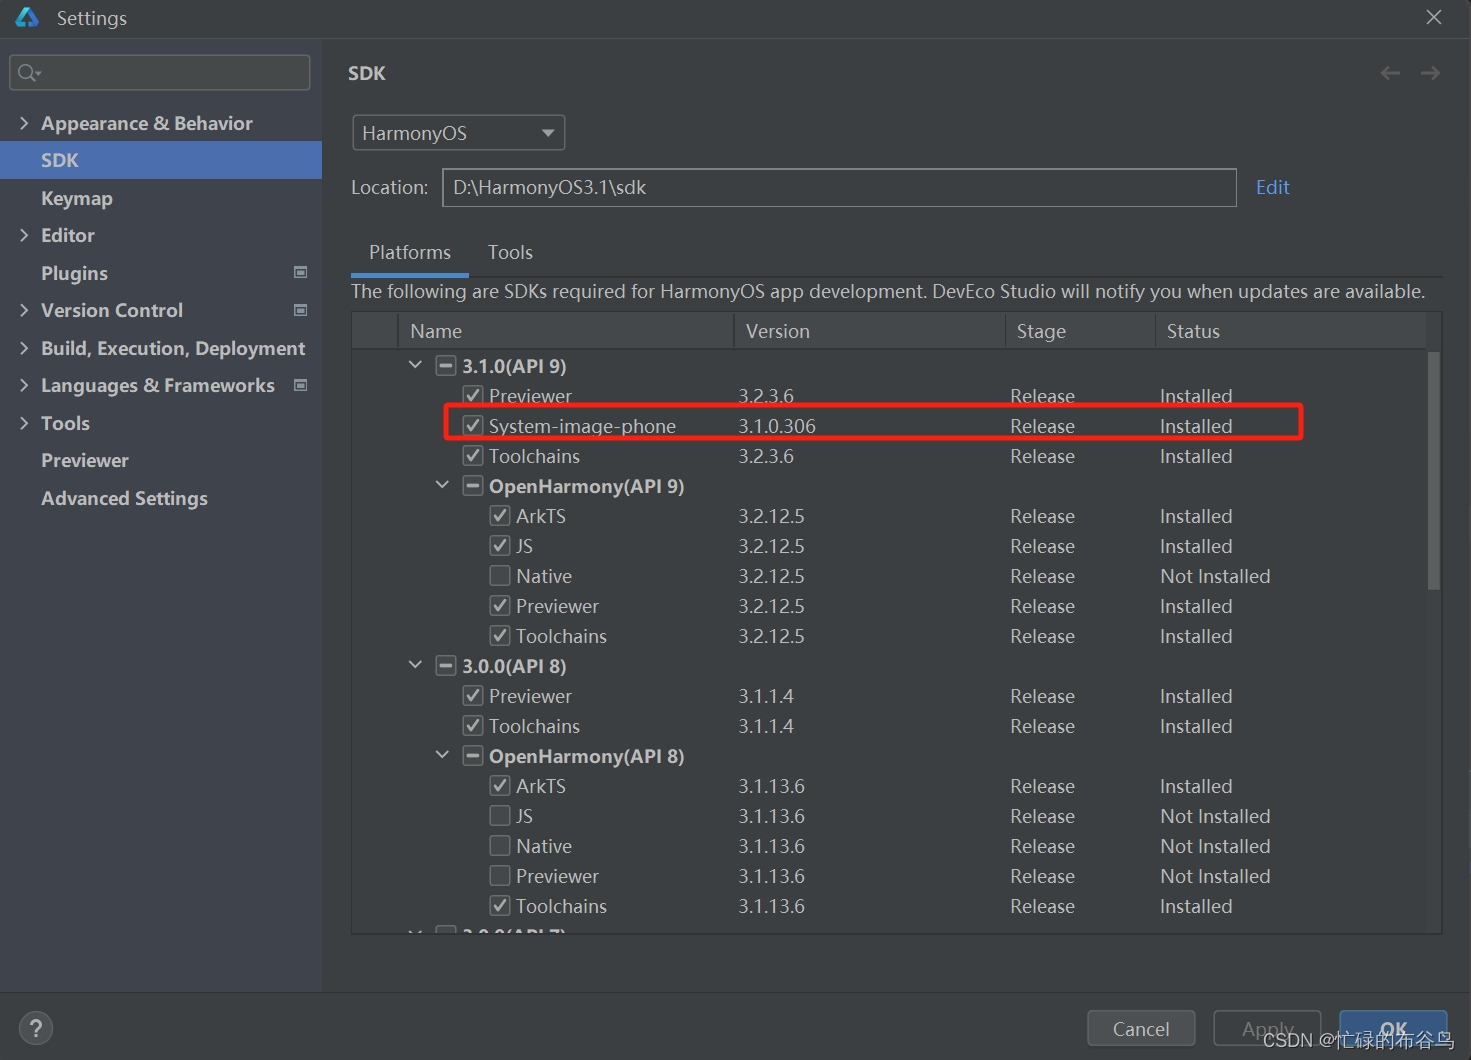The width and height of the screenshot is (1471, 1060).
Task: Collapse the OpenHarmony(API 9) tree node
Action: (x=442, y=485)
